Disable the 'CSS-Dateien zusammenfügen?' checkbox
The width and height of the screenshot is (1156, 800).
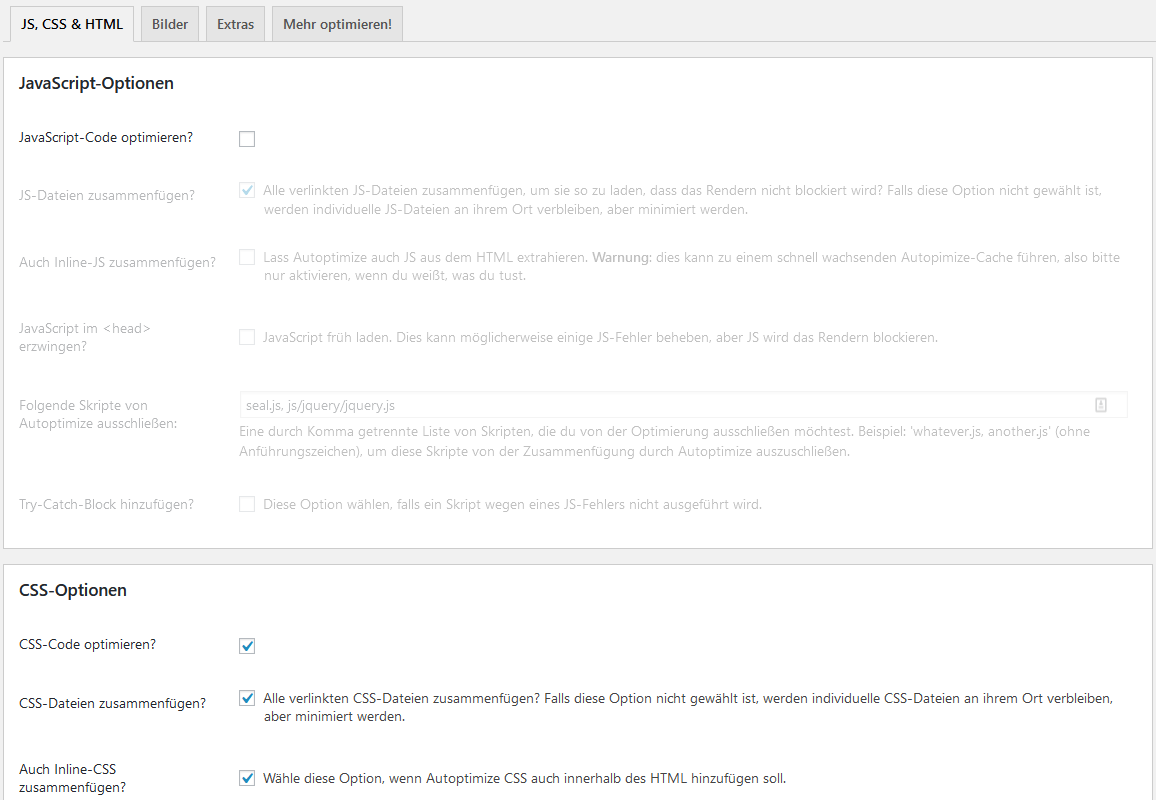[x=247, y=698]
